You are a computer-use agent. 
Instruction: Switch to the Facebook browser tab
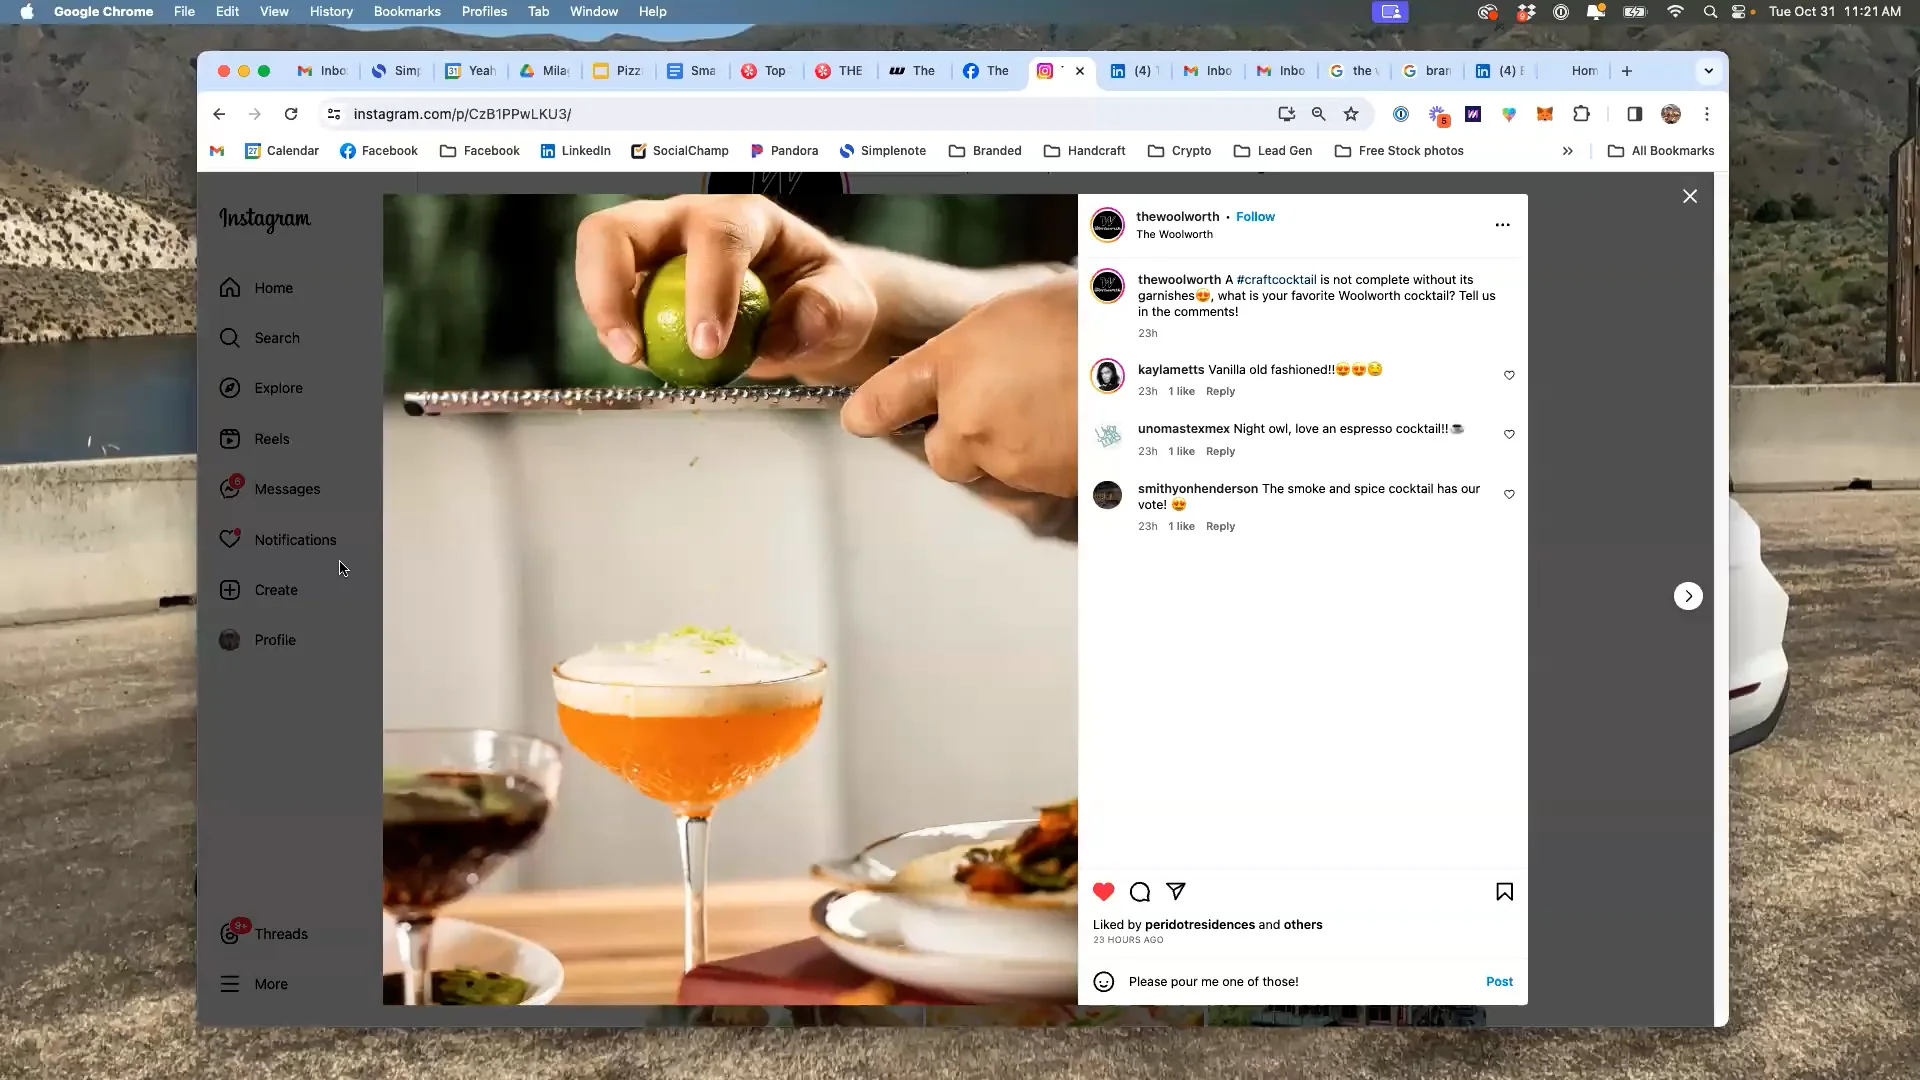(x=985, y=71)
